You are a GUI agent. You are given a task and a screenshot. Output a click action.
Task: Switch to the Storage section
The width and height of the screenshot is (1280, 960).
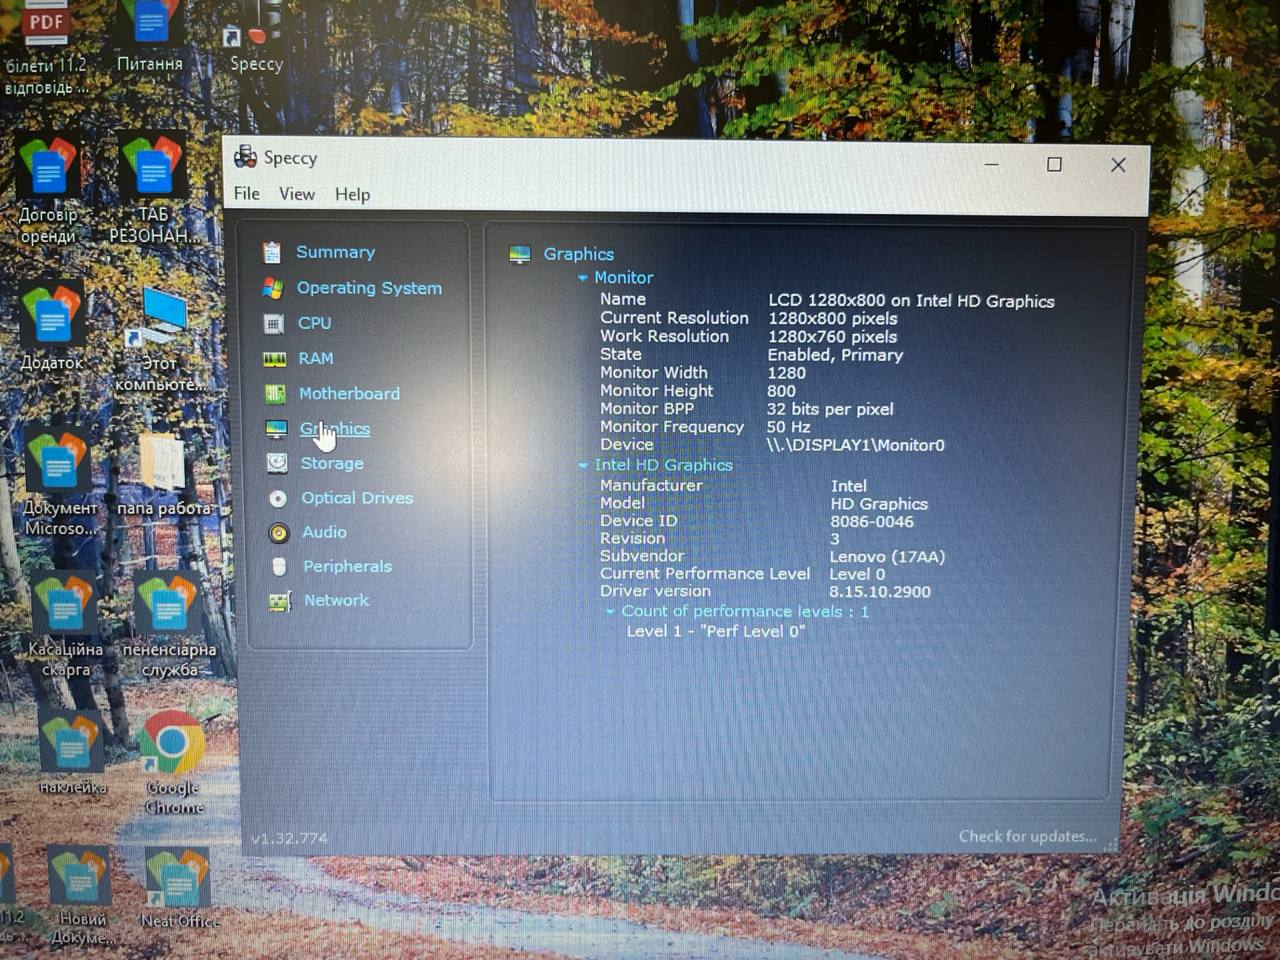[332, 464]
